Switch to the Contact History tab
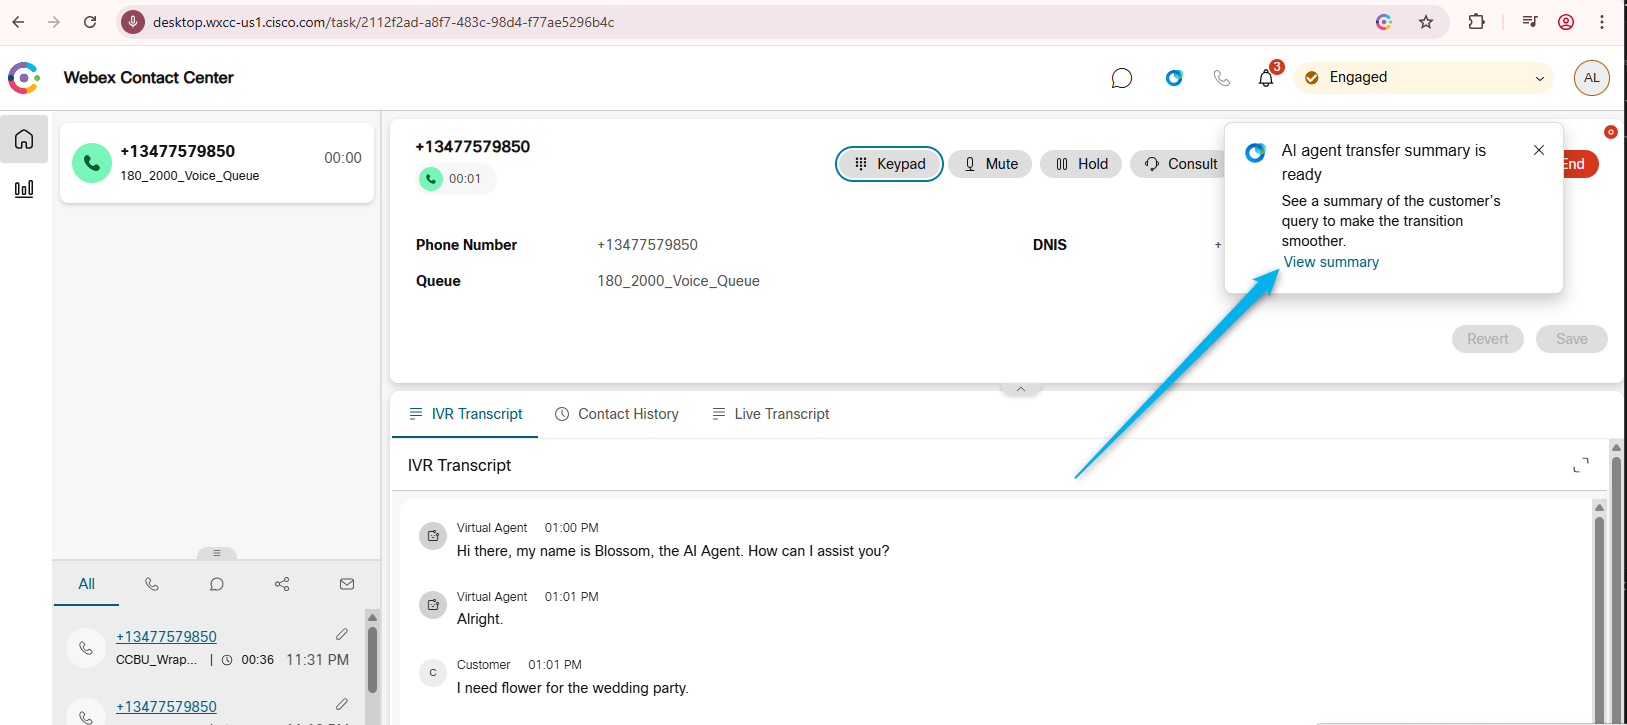 click(x=617, y=414)
